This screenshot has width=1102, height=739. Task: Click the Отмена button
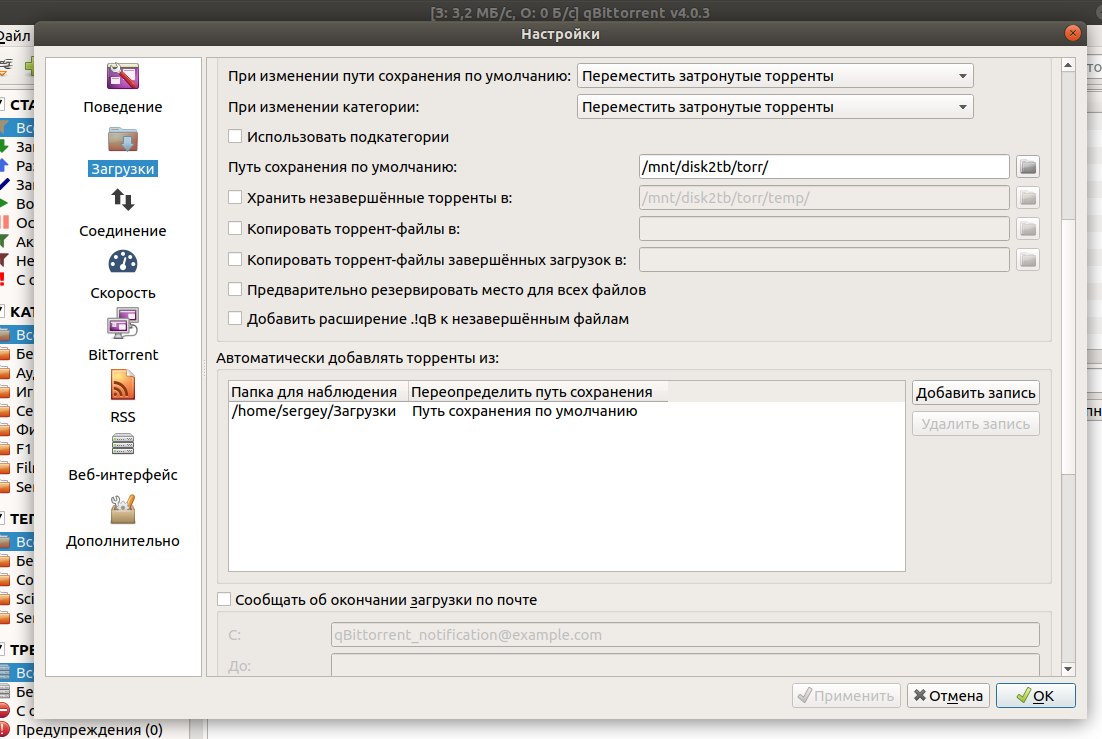tap(948, 695)
